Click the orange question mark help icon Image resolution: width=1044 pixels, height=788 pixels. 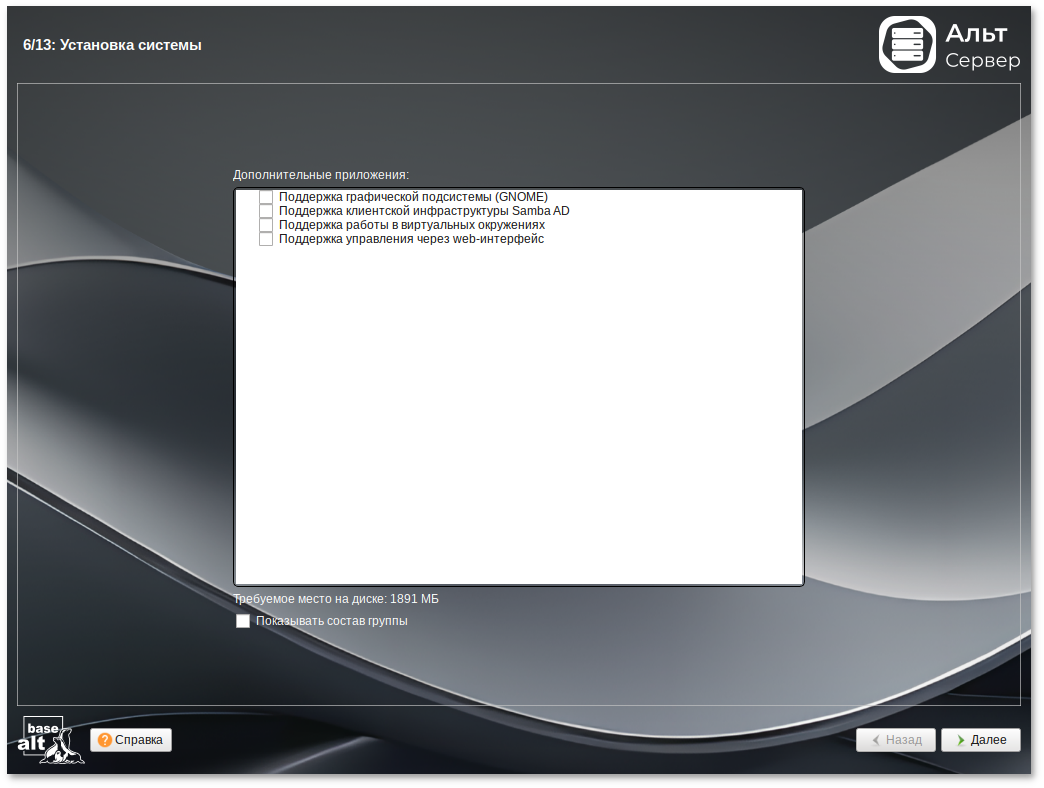coord(105,740)
